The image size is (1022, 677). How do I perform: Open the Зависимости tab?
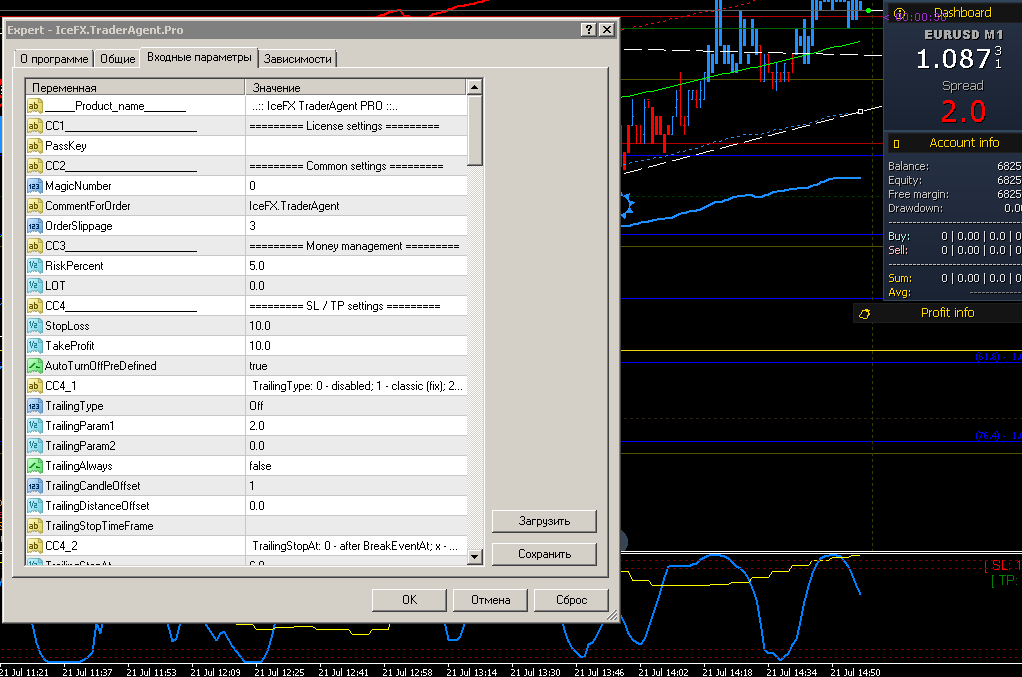pyautogui.click(x=298, y=59)
